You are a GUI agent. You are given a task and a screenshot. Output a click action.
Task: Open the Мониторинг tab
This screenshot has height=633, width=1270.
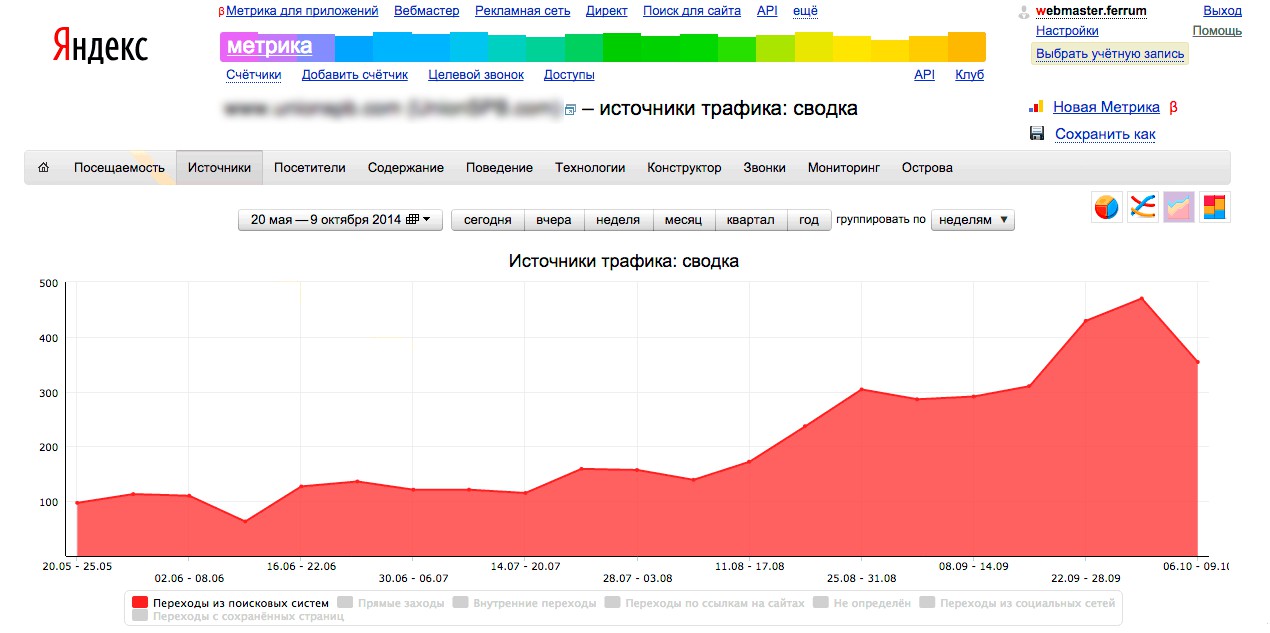coord(844,168)
